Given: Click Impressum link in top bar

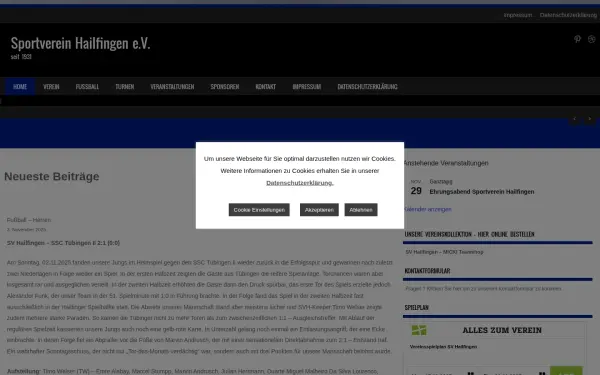Looking at the screenshot, I should (x=518, y=15).
